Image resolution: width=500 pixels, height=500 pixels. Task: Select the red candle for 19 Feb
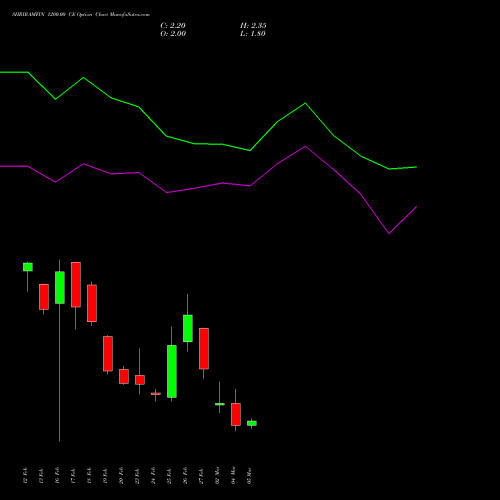108,354
